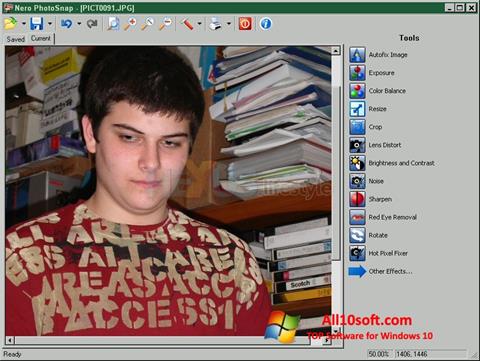Expand the dropdown arrow beside save icon
Image resolution: width=480 pixels, height=361 pixels.
click(50, 24)
